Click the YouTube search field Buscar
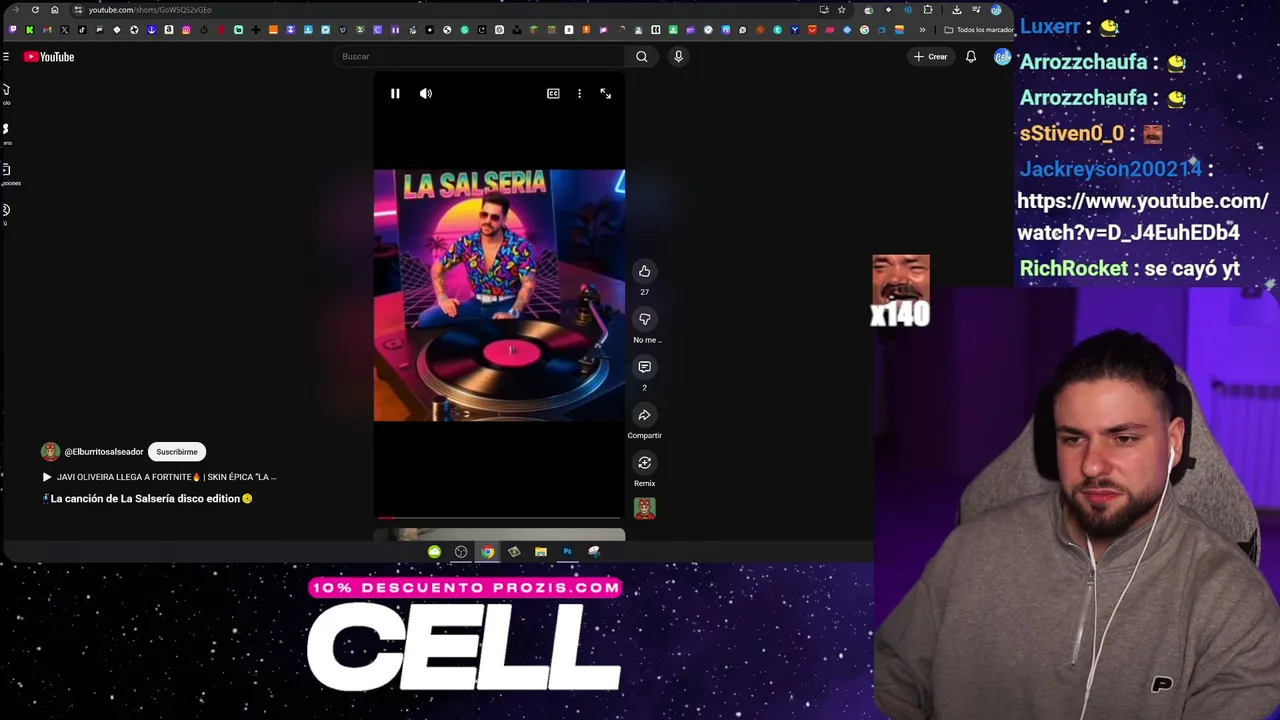This screenshot has width=1280, height=720. click(x=478, y=57)
